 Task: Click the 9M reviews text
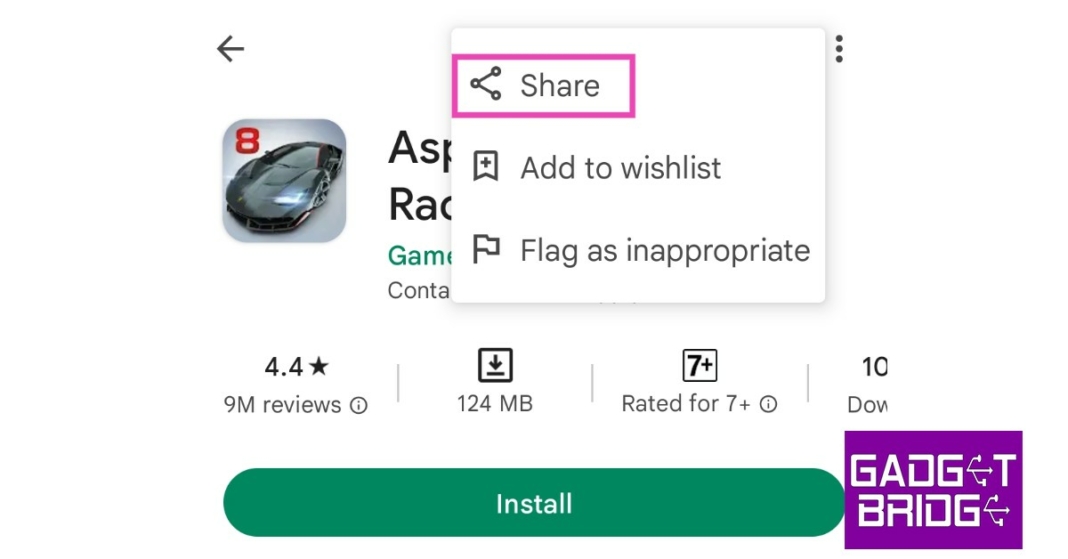point(282,405)
